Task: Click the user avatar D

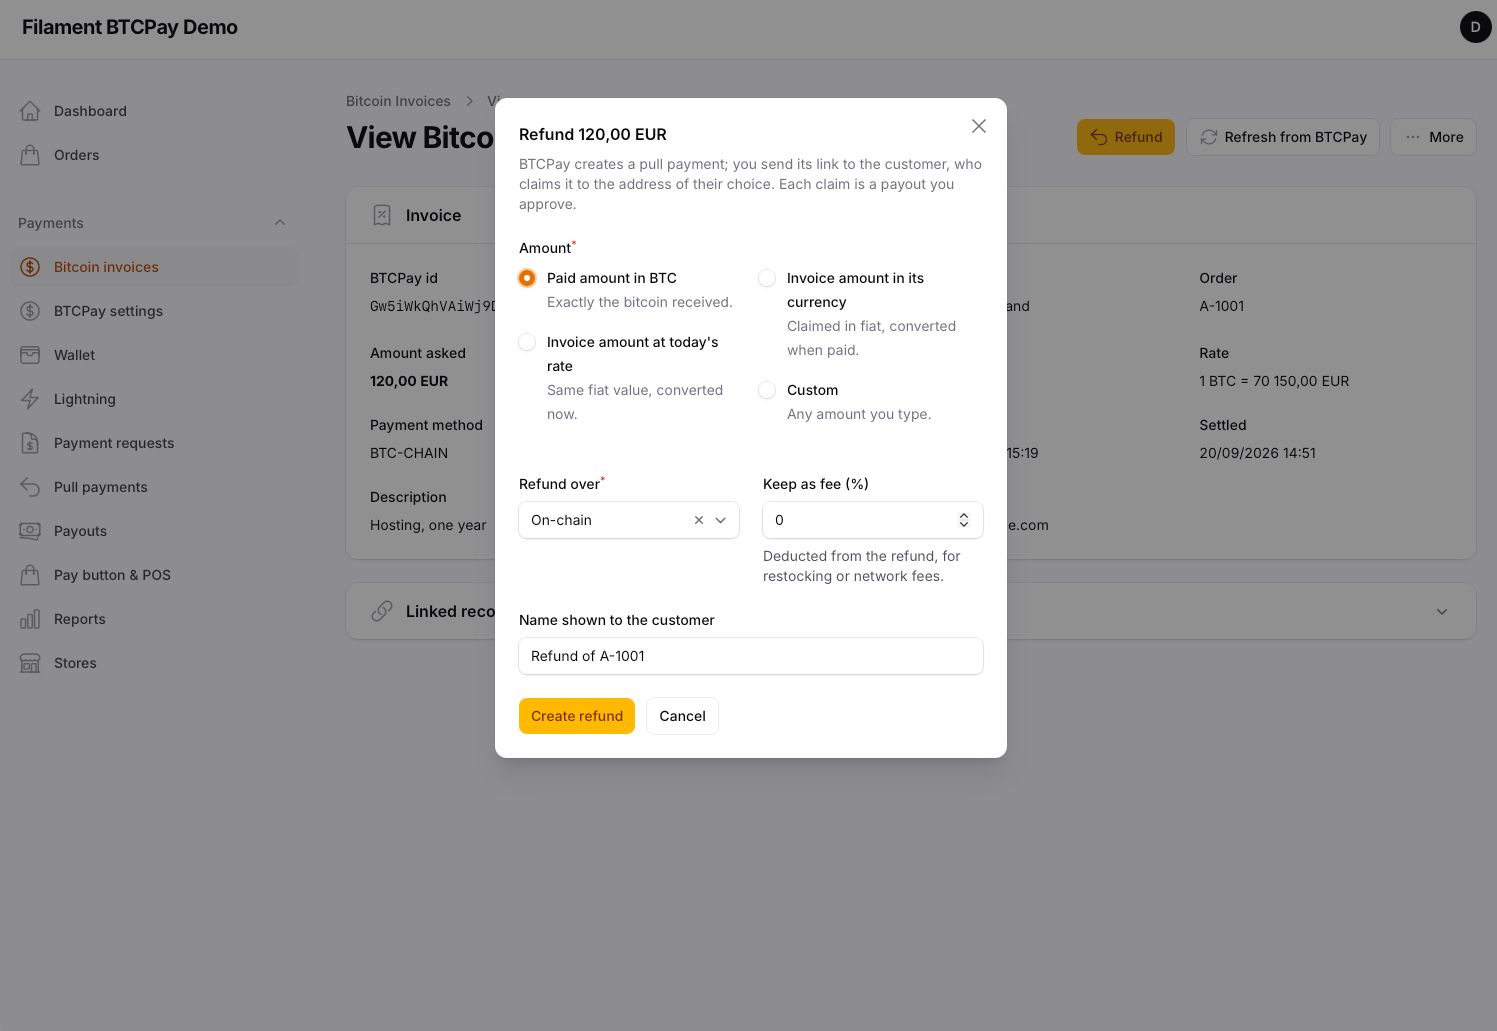Action: coord(1475,27)
